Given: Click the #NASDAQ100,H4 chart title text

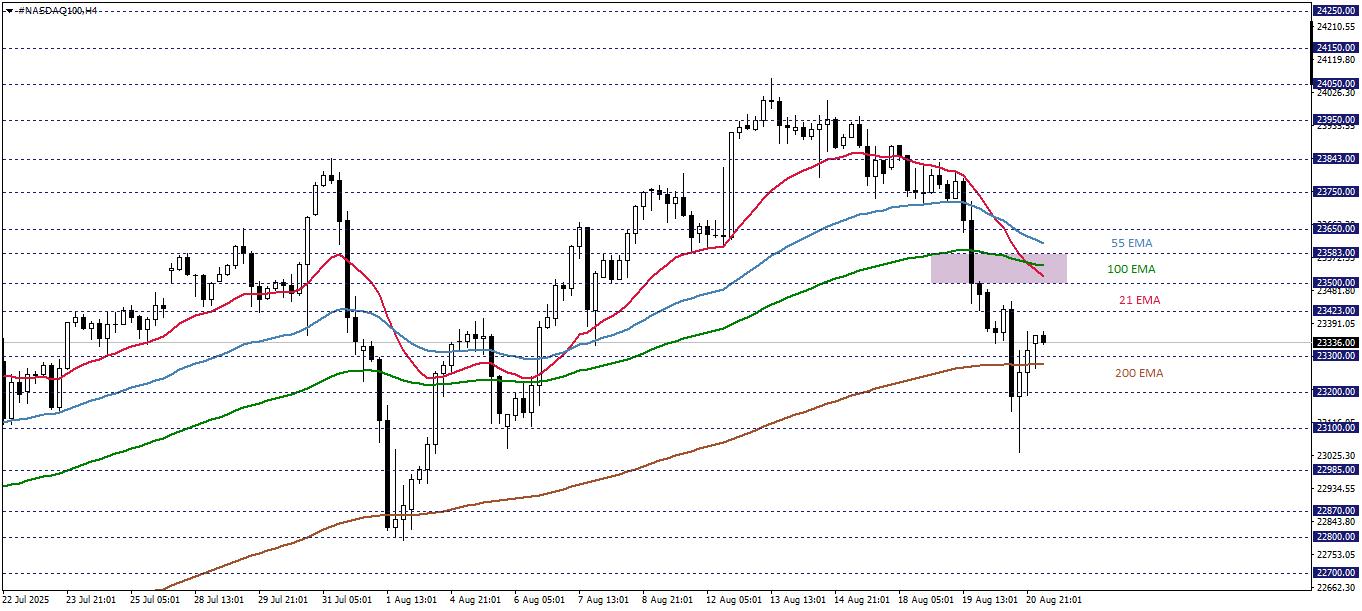Looking at the screenshot, I should pyautogui.click(x=56, y=9).
